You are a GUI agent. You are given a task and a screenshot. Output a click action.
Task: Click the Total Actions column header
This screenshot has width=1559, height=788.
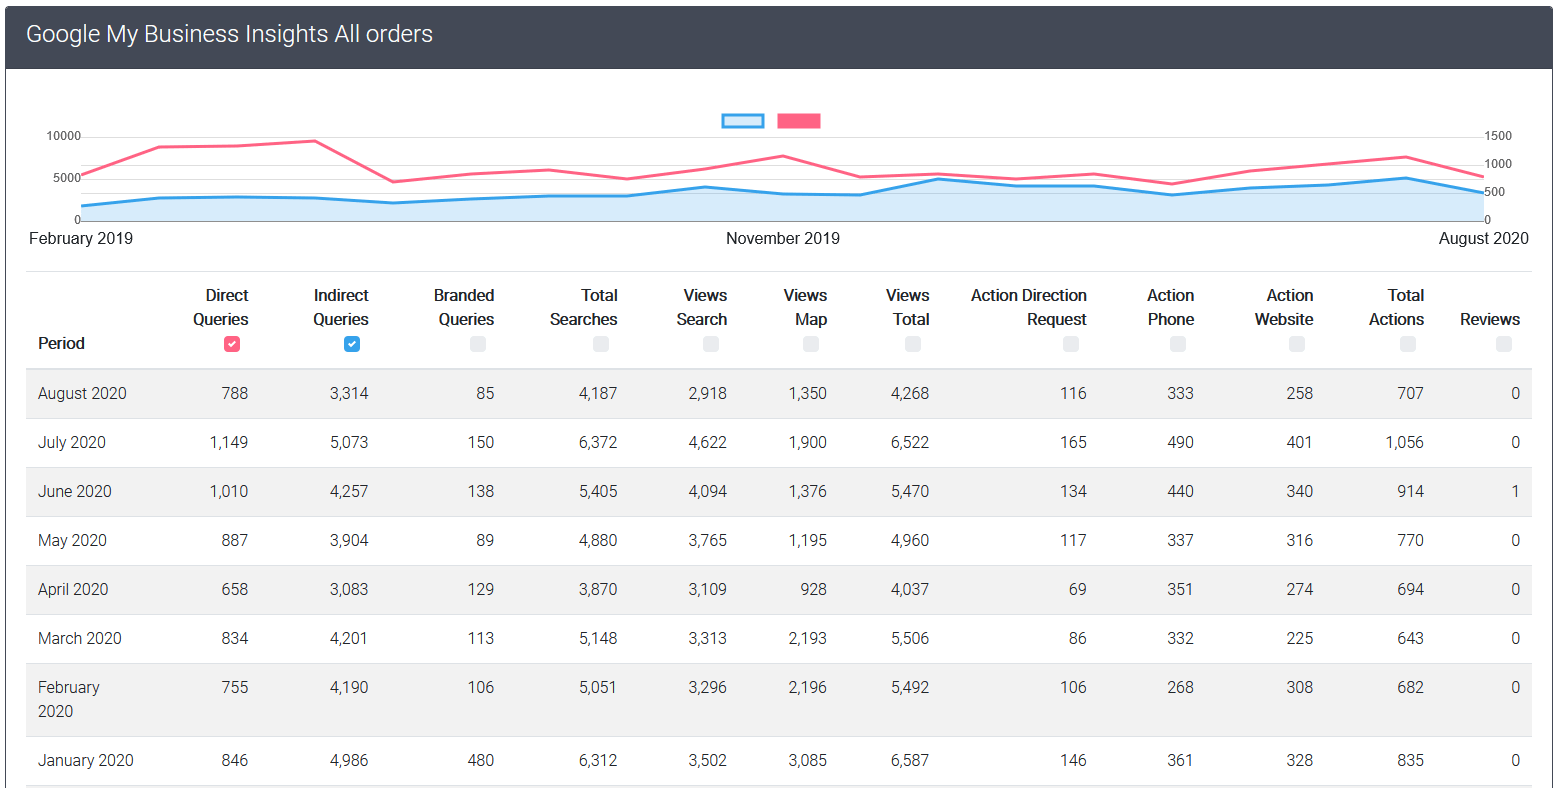tap(1397, 307)
